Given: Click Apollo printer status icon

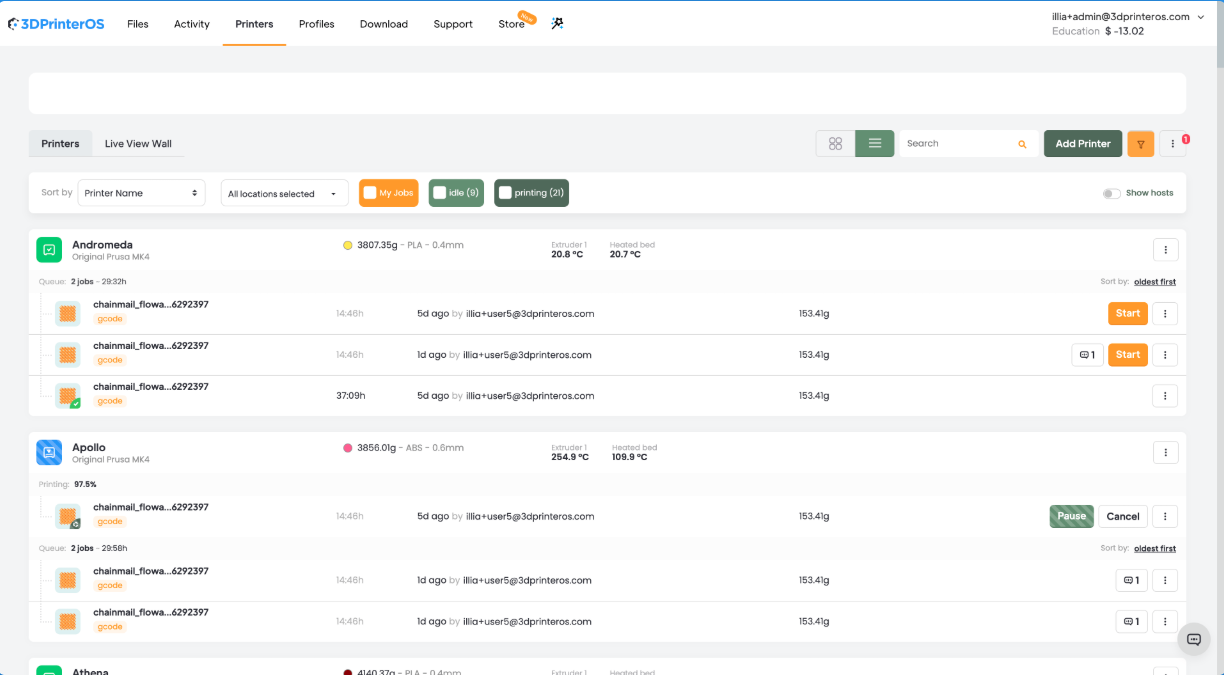Looking at the screenshot, I should pyautogui.click(x=49, y=452).
